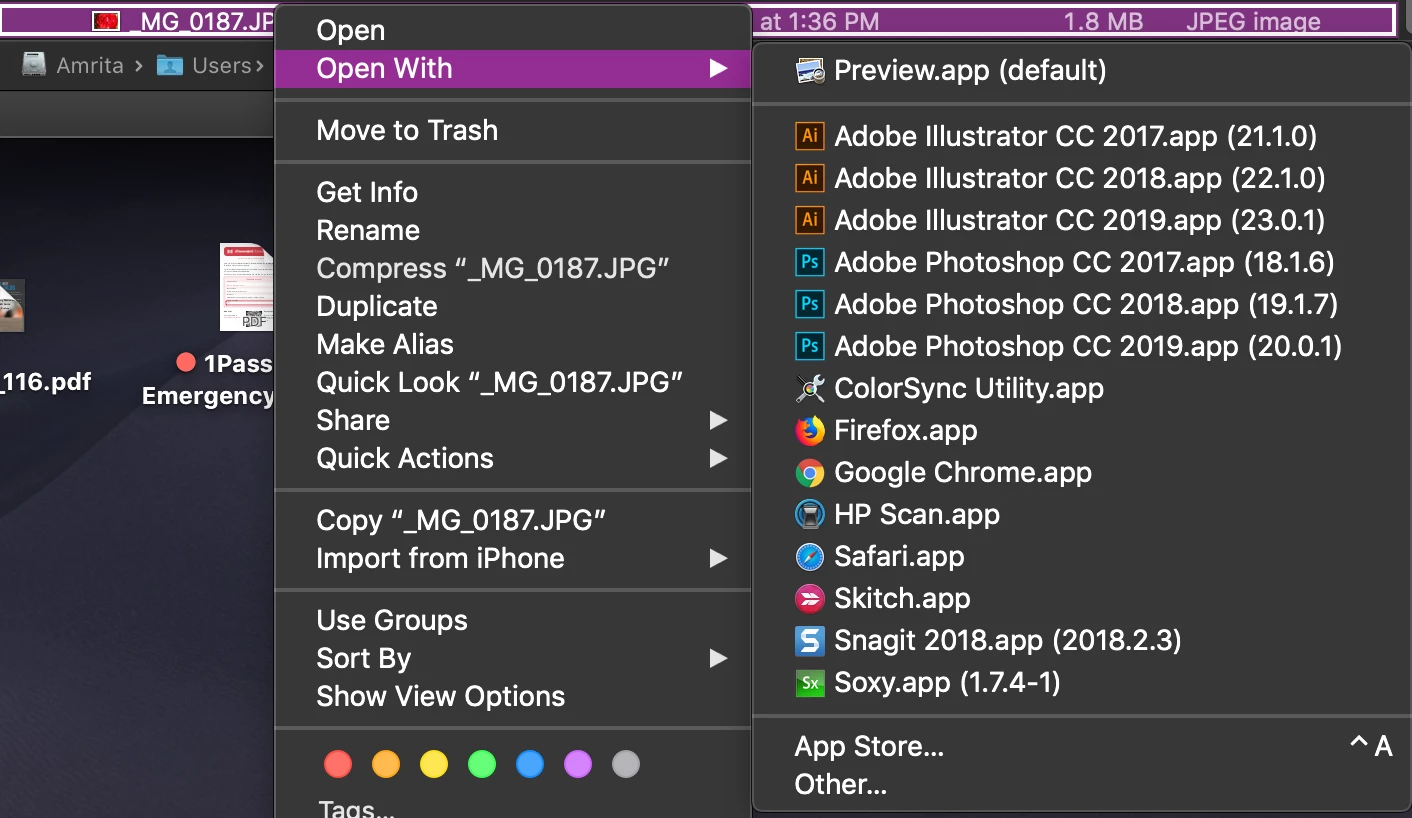Apply the purple tag color
1412x818 pixels.
click(578, 764)
